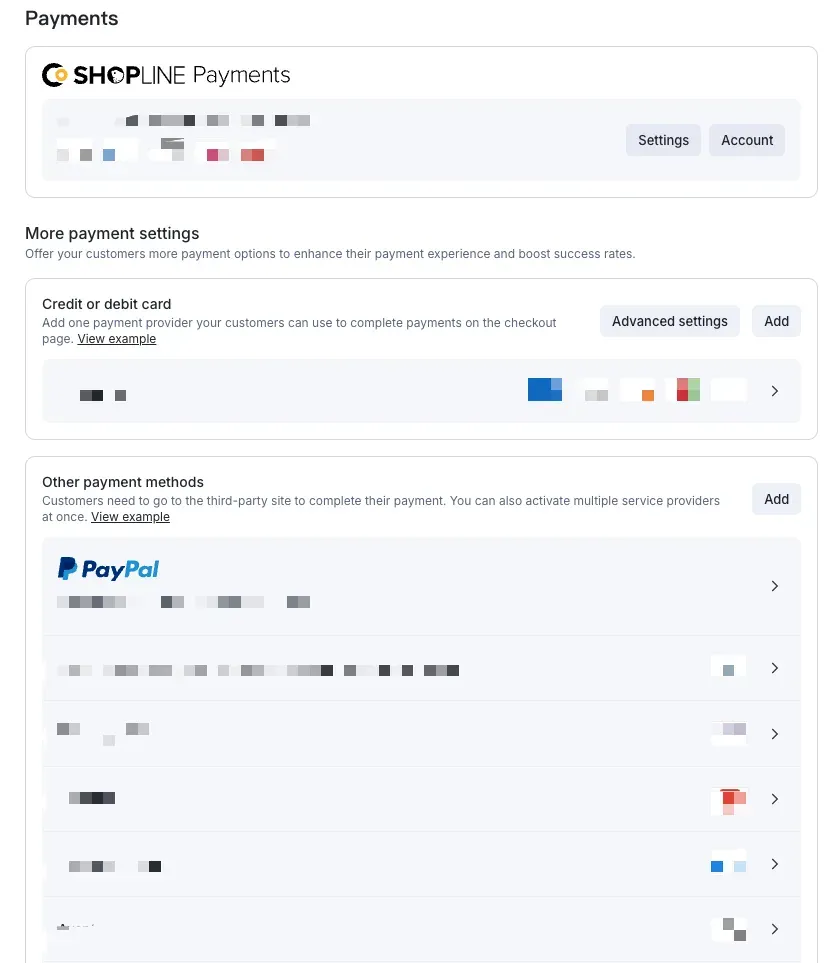
Task: Click the blue card brand icon in the credit card row
Action: (544, 390)
